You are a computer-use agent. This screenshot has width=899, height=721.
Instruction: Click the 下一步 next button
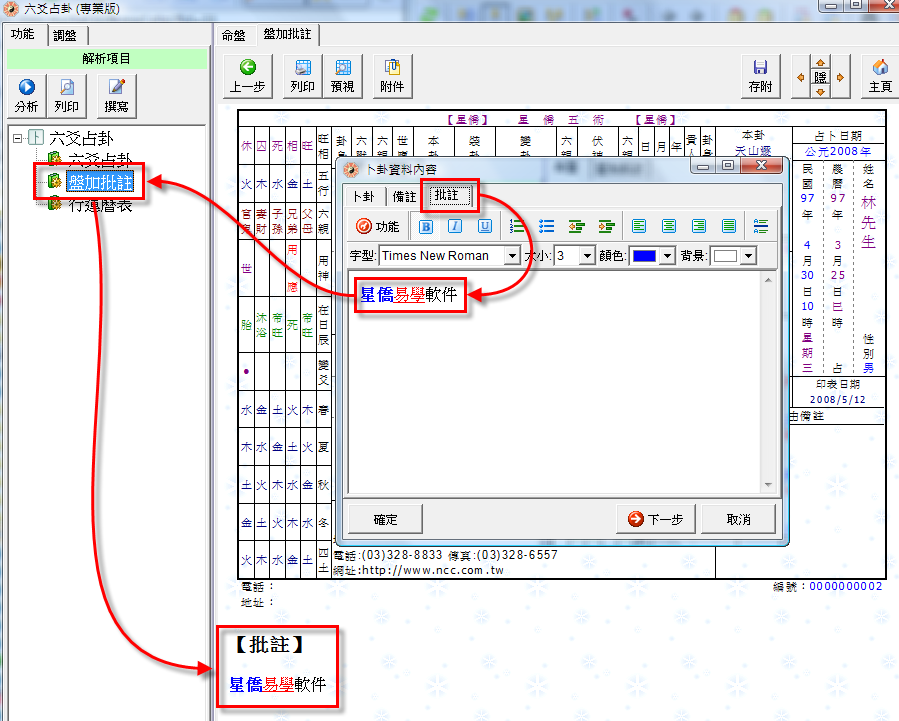(x=656, y=519)
